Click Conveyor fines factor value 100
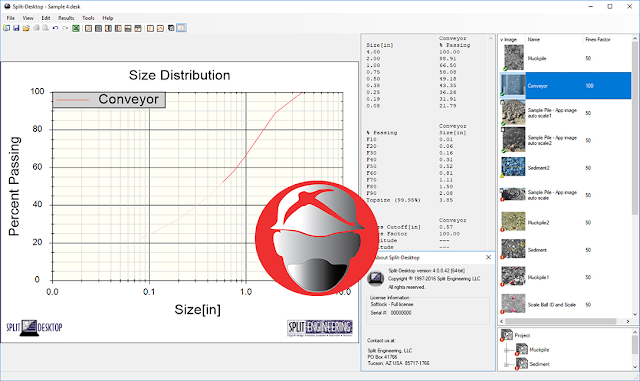The image size is (640, 381). 589,86
